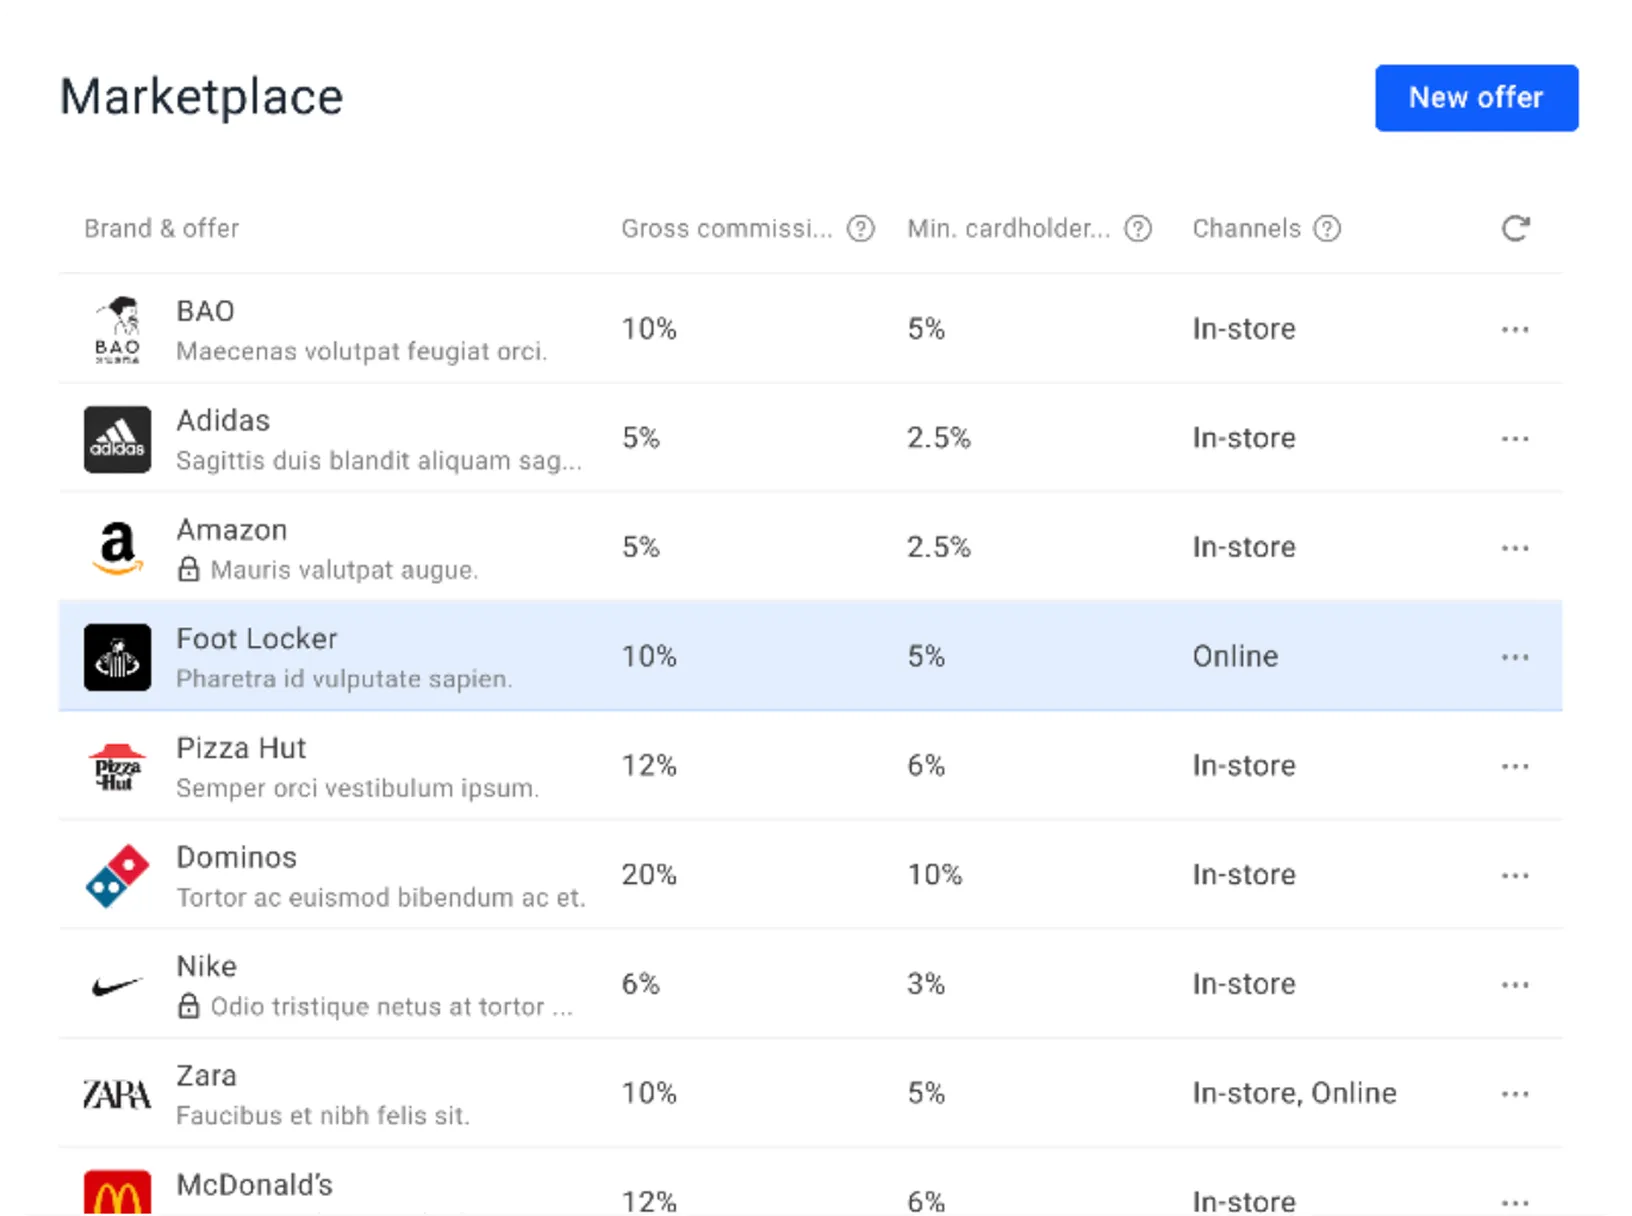1632x1216 pixels.
Task: Click the Foot Locker brand logo
Action: 118,657
